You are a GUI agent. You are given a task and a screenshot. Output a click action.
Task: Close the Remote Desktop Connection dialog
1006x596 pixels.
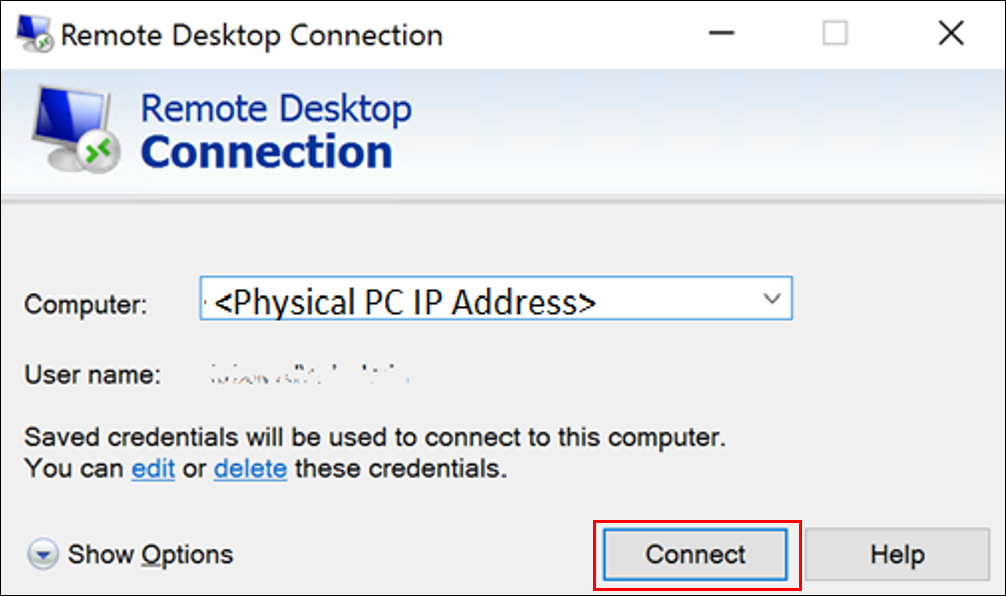click(x=950, y=35)
